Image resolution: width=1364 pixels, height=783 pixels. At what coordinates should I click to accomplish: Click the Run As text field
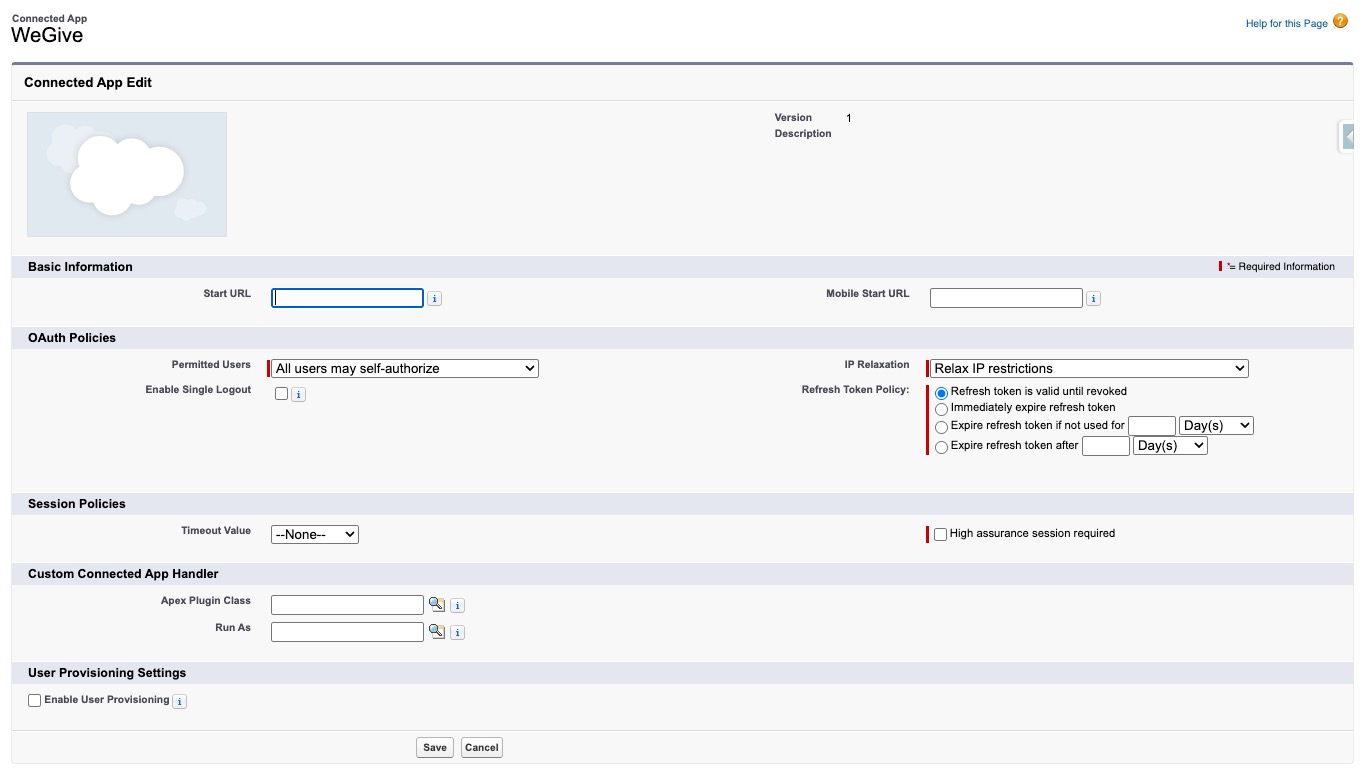pyautogui.click(x=348, y=632)
